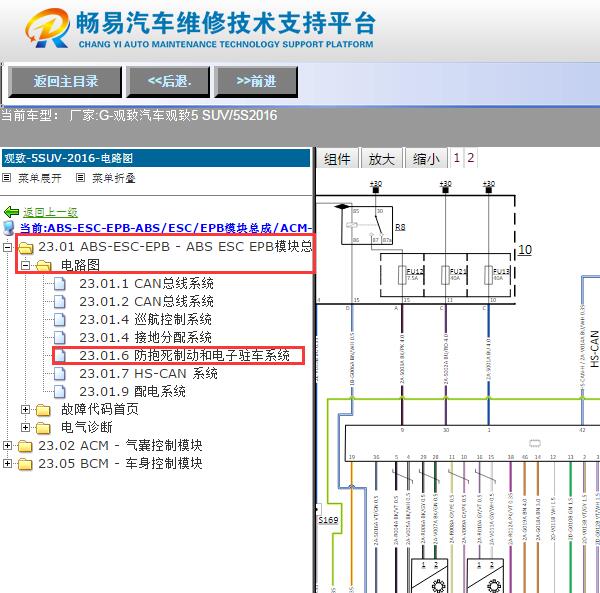Click the 菜单折叠 collapse-menu icon
600x593 pixels.
coord(80,178)
